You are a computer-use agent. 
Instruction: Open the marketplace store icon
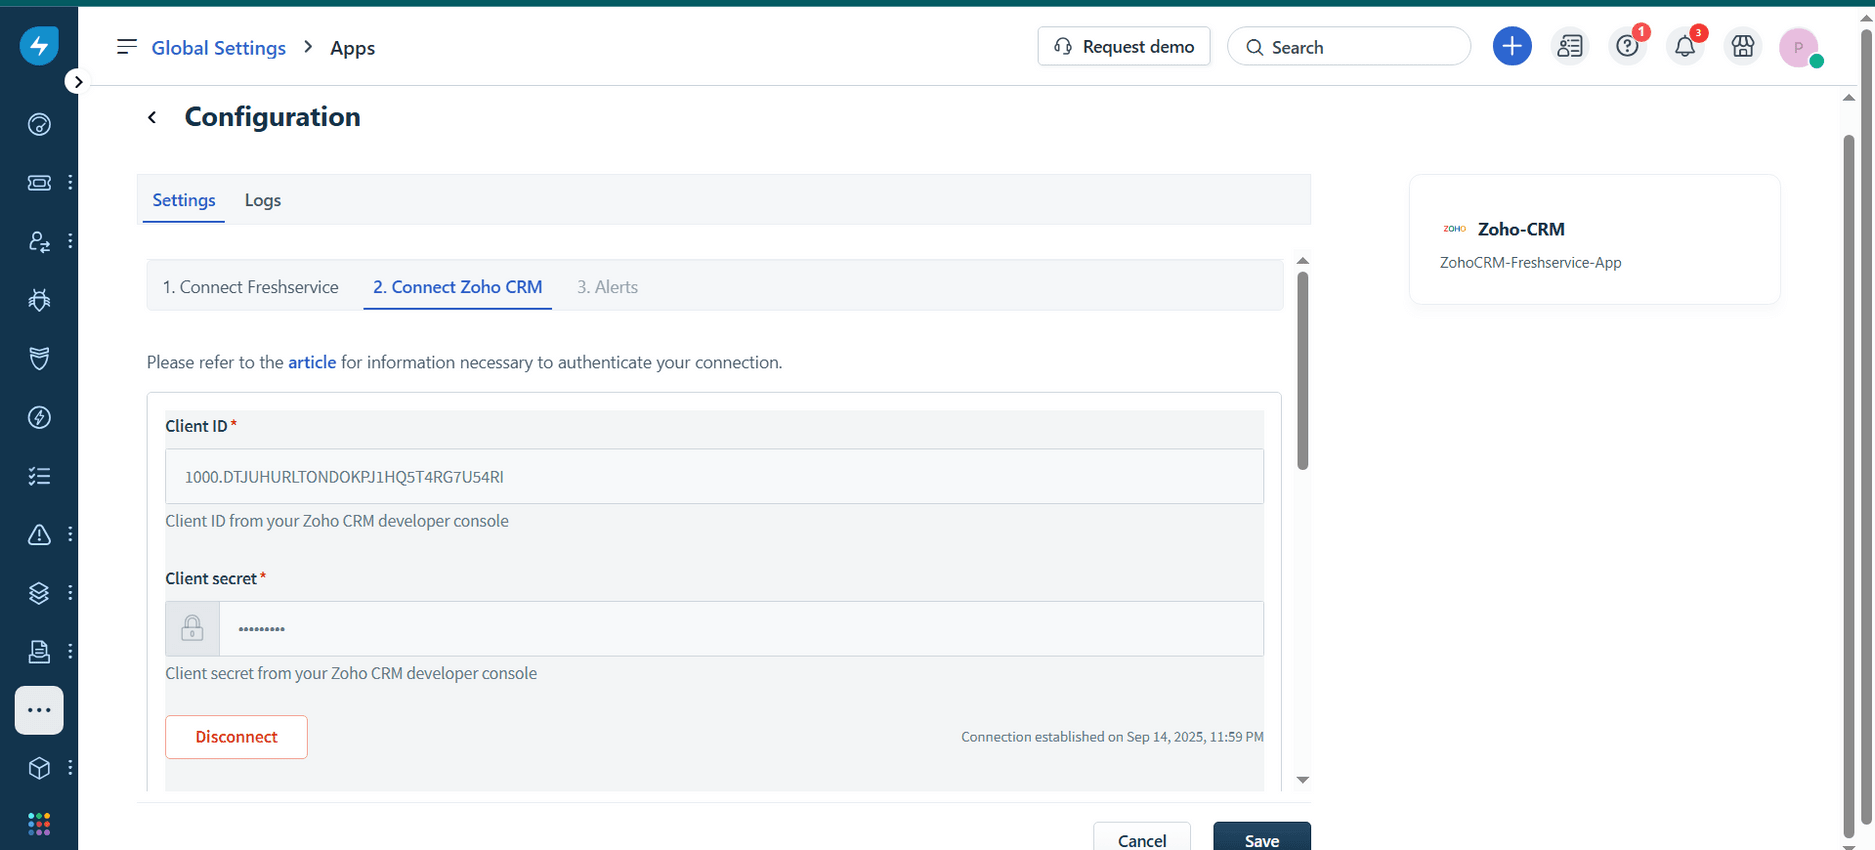point(1743,46)
